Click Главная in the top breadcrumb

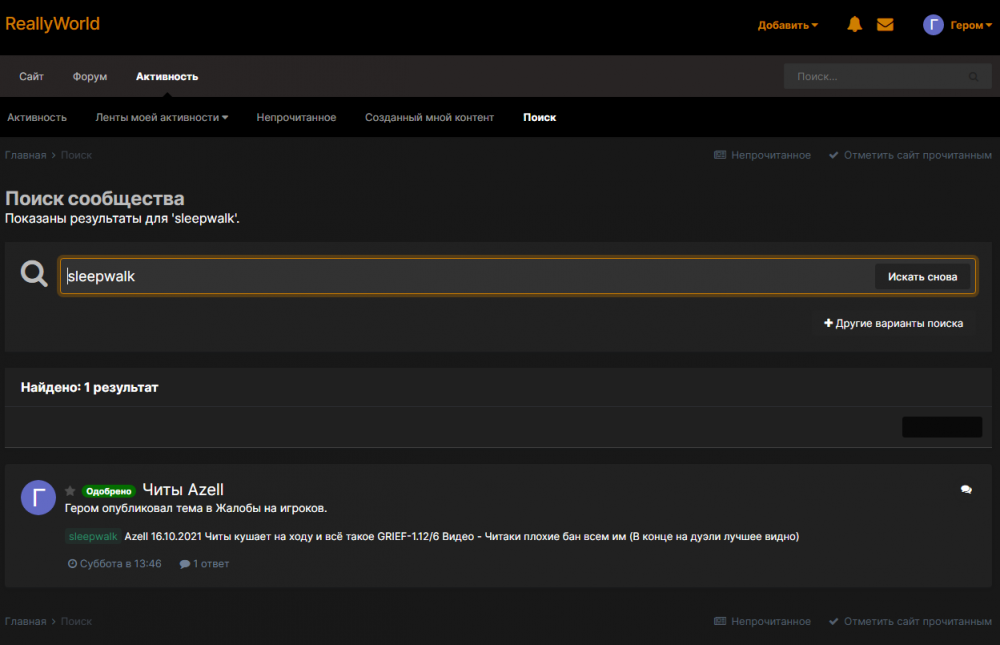26,155
